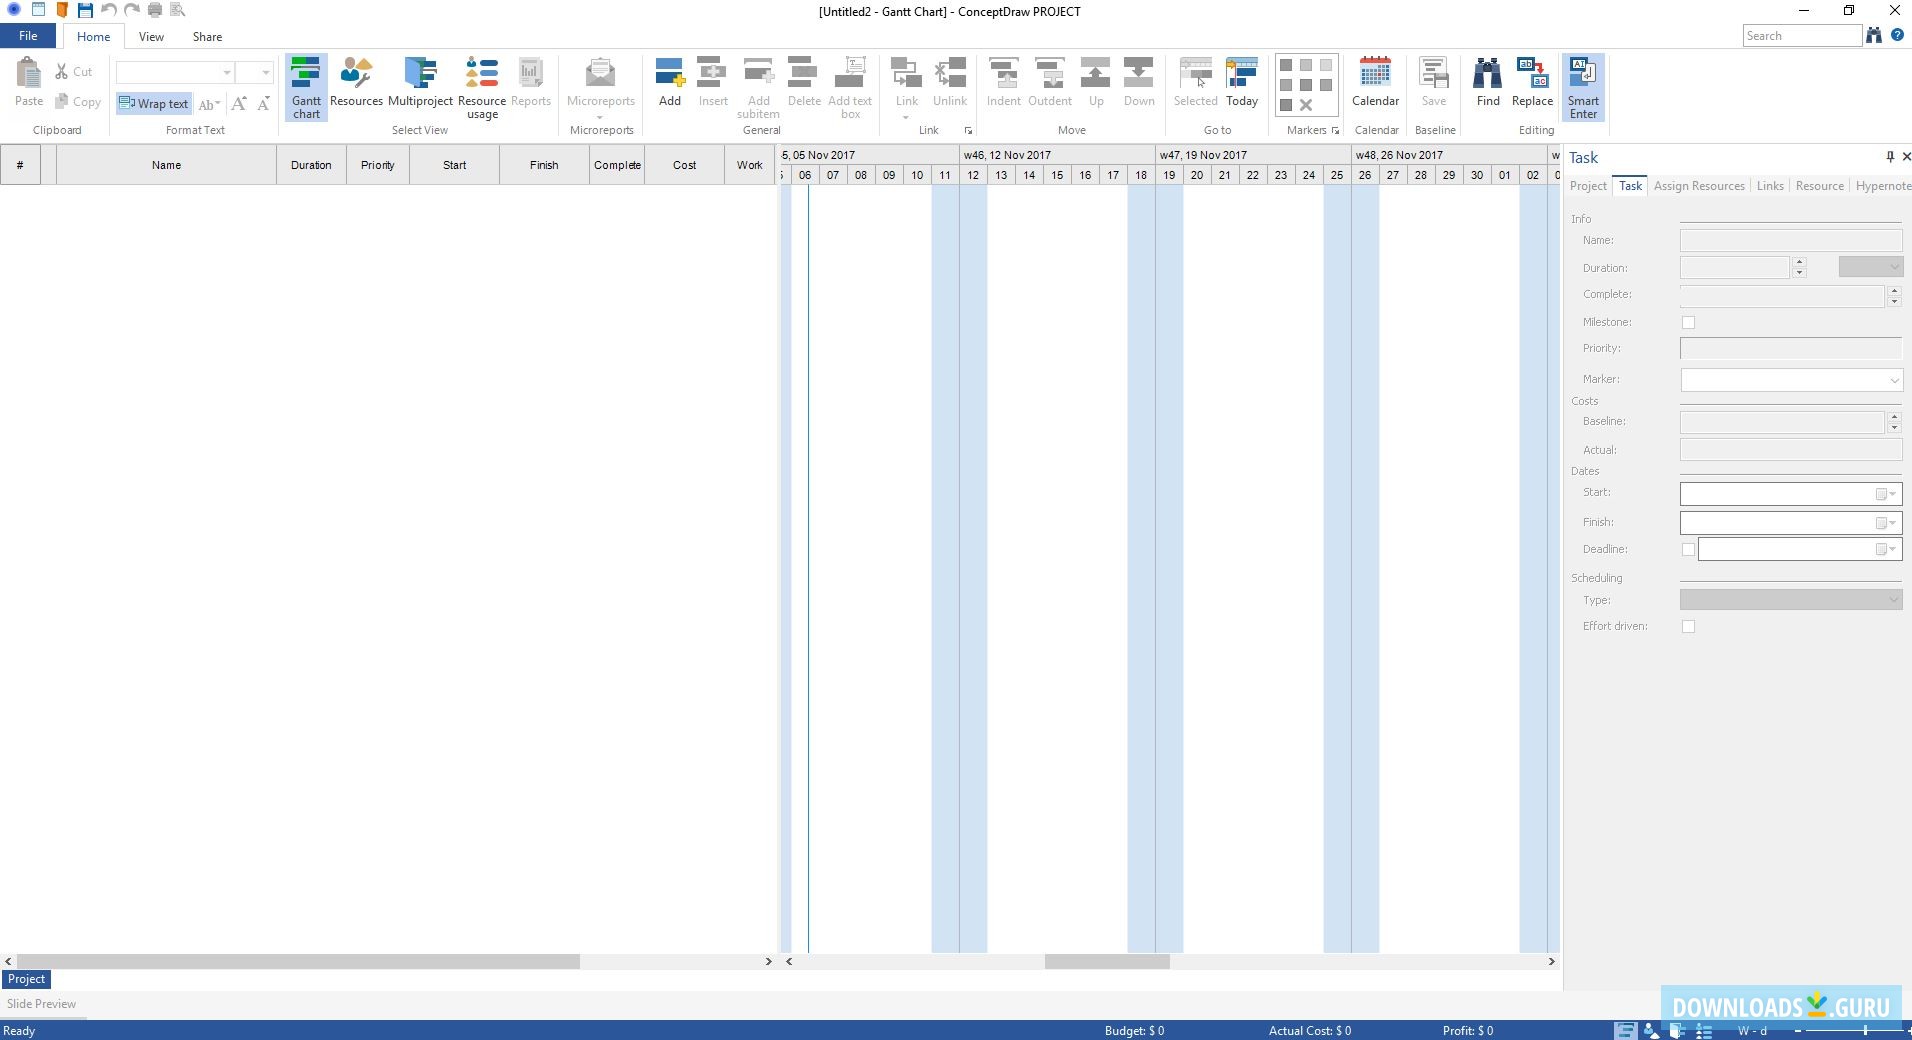1912x1040 pixels.
Task: Open the Slide Preview panel
Action: tap(41, 1004)
